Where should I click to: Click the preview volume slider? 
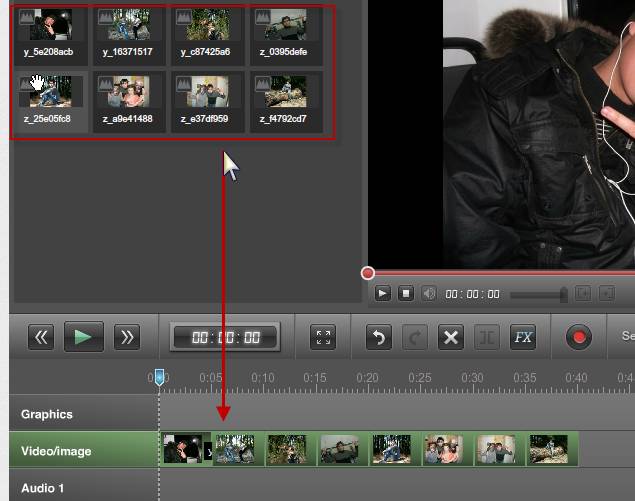point(538,295)
